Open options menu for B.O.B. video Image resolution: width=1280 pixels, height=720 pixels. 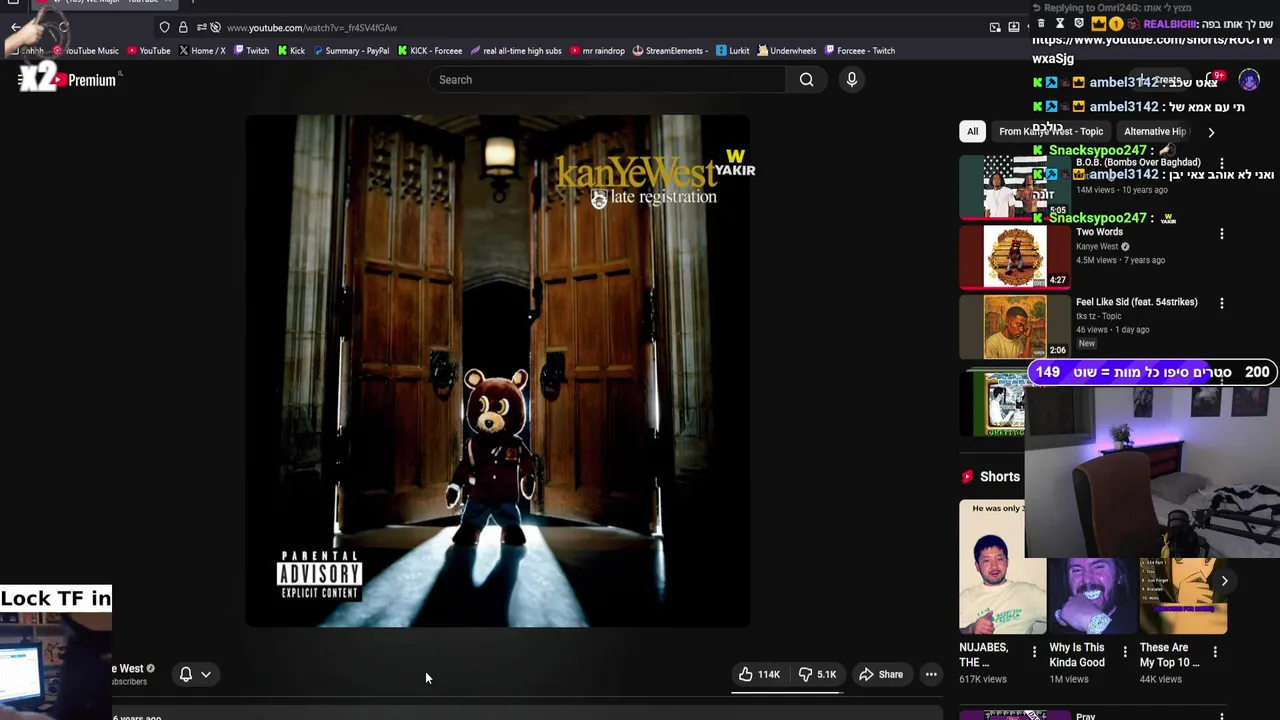point(1221,163)
